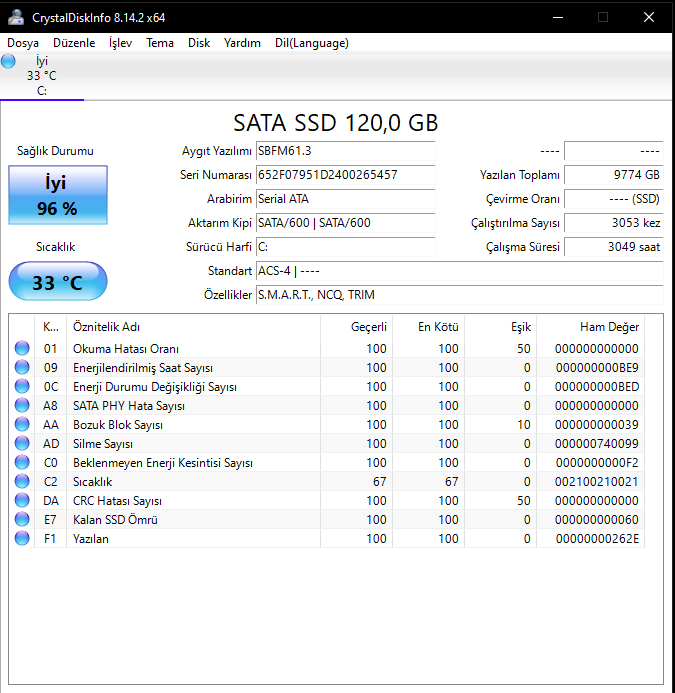675x693 pixels.
Task: Select the Silme Sayısı attribute name
Action: [x=103, y=444]
